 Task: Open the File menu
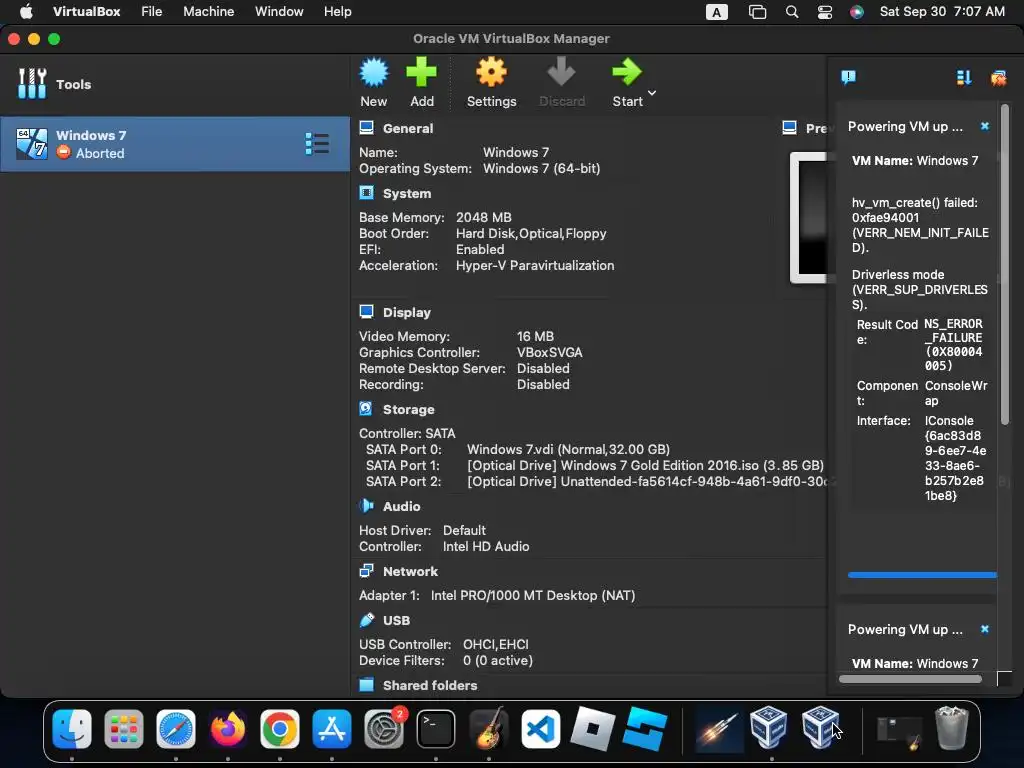pyautogui.click(x=152, y=11)
